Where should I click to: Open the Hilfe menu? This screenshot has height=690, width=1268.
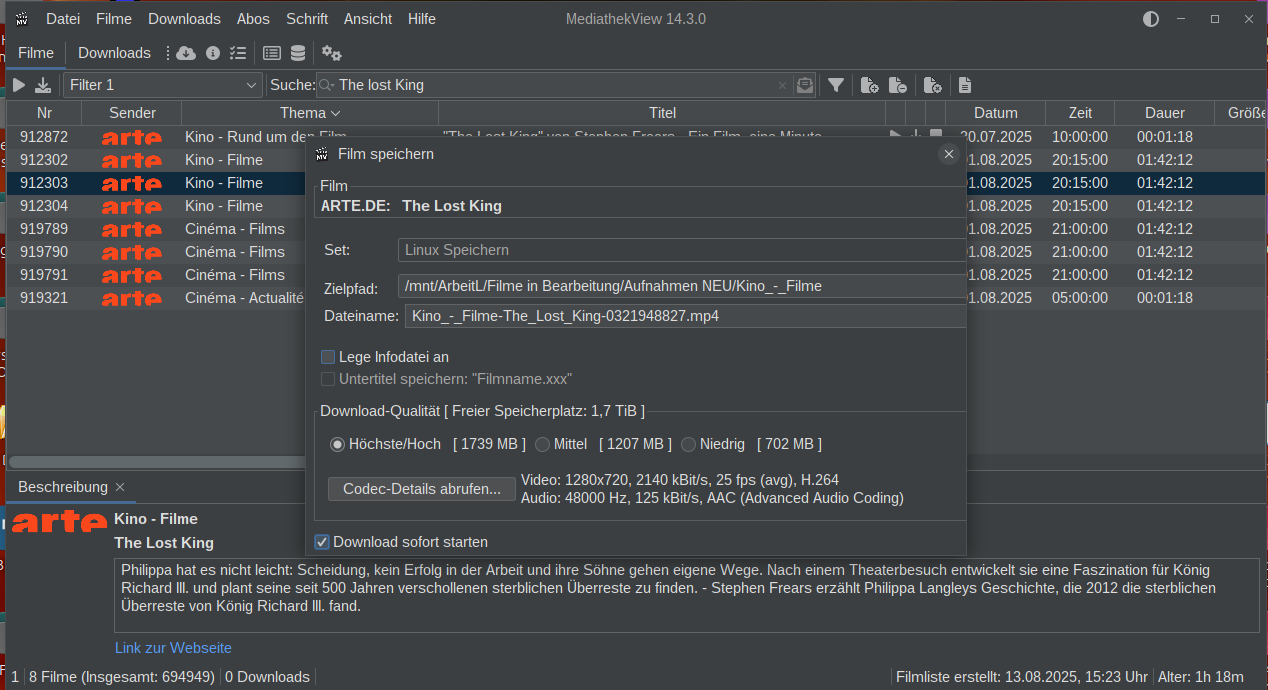pos(422,19)
